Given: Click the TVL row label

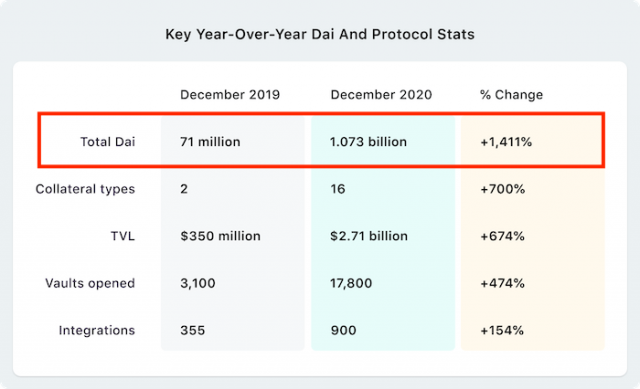Looking at the screenshot, I should (x=122, y=236).
